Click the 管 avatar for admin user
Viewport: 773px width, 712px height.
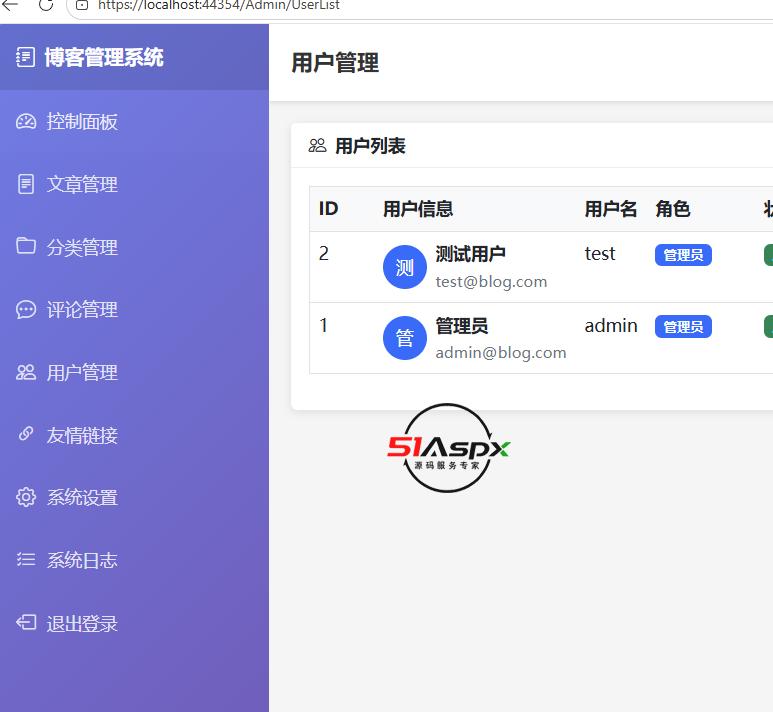[405, 338]
